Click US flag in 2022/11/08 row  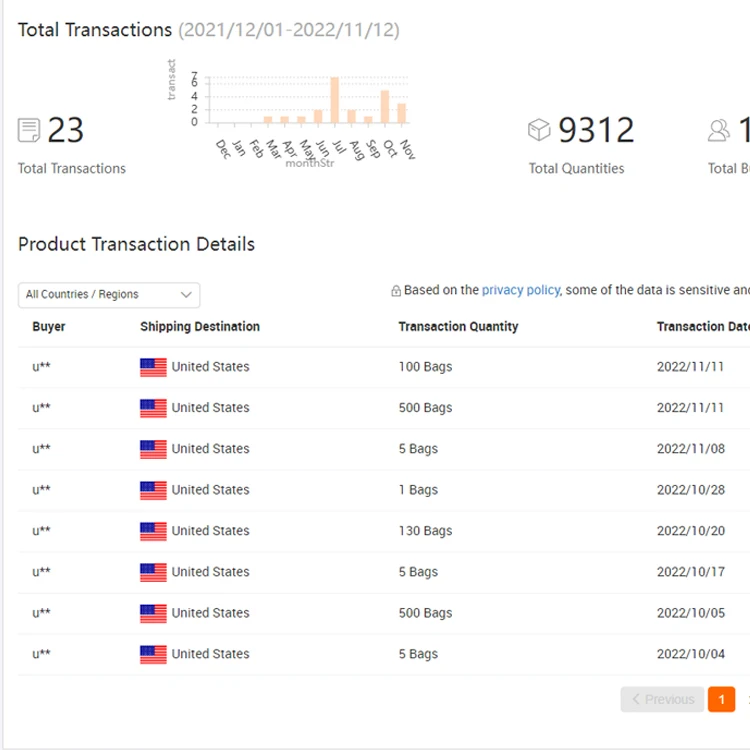click(153, 449)
